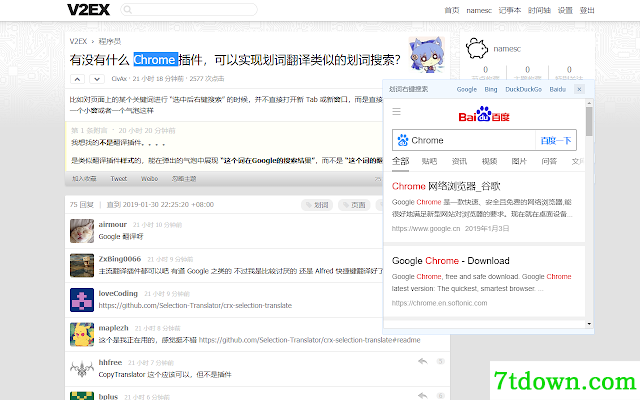Select the 视频 results tab
The height and width of the screenshot is (400, 640).
click(x=489, y=161)
